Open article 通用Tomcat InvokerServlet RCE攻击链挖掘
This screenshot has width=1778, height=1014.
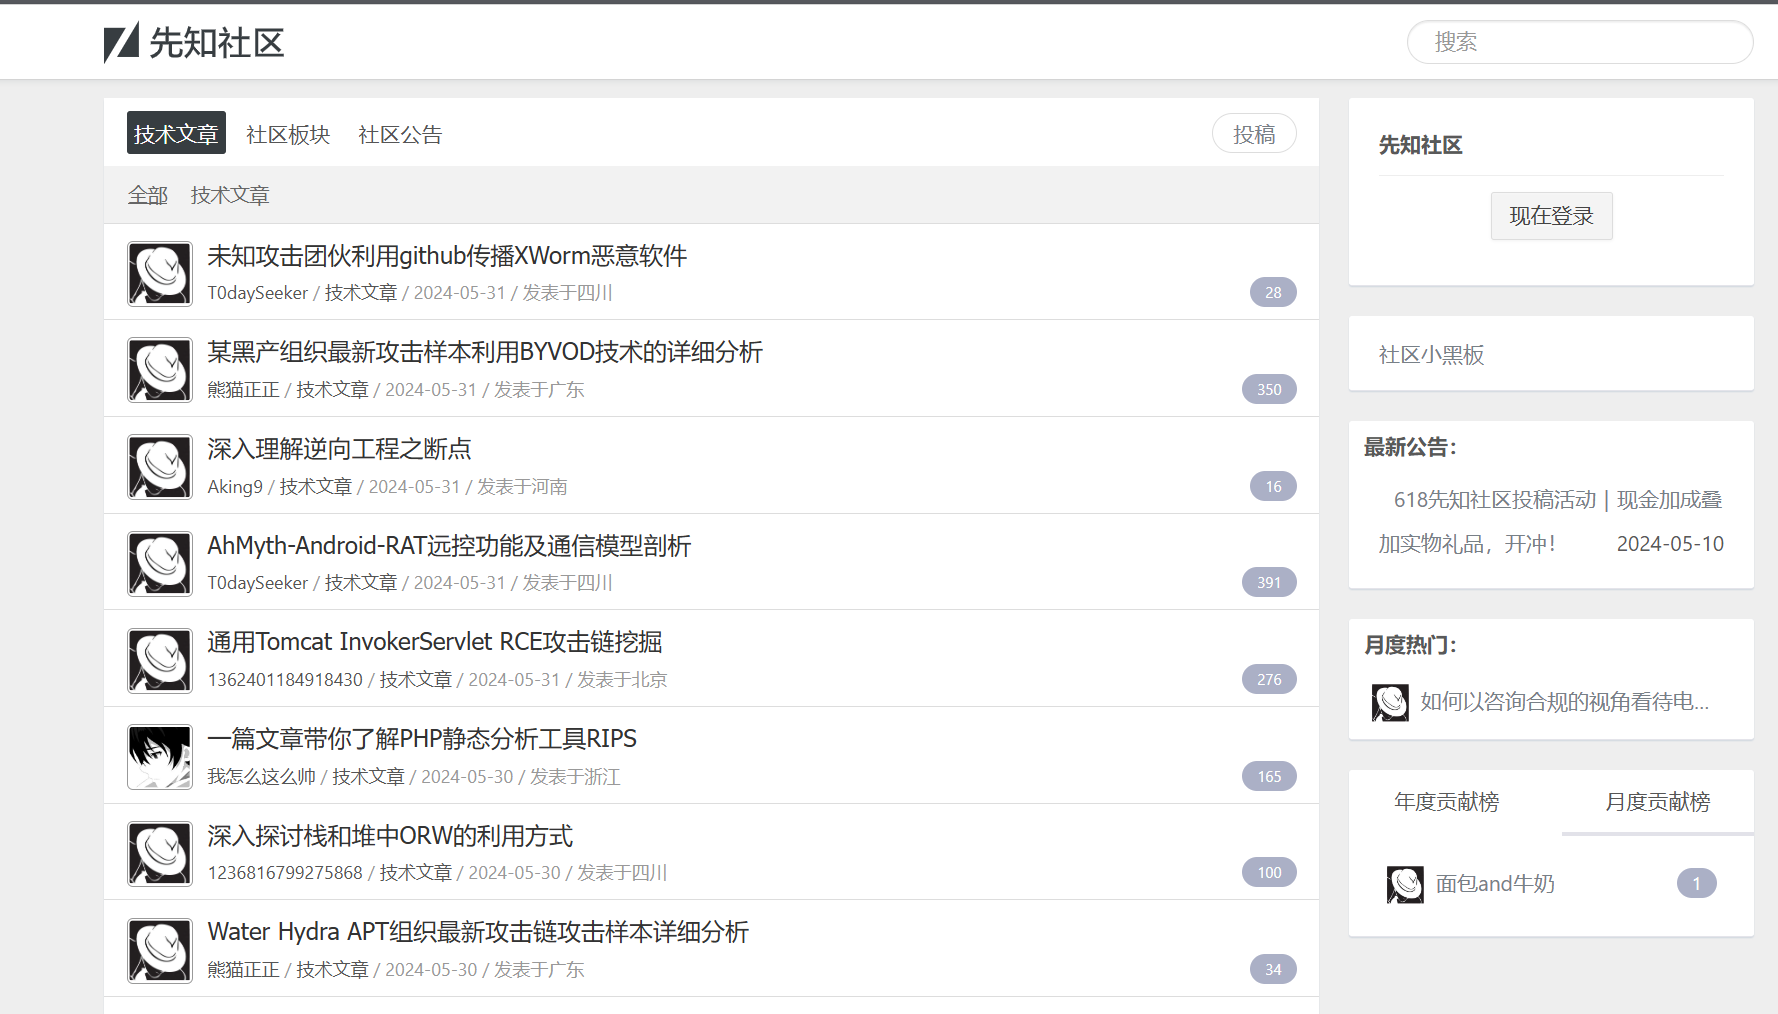435,642
